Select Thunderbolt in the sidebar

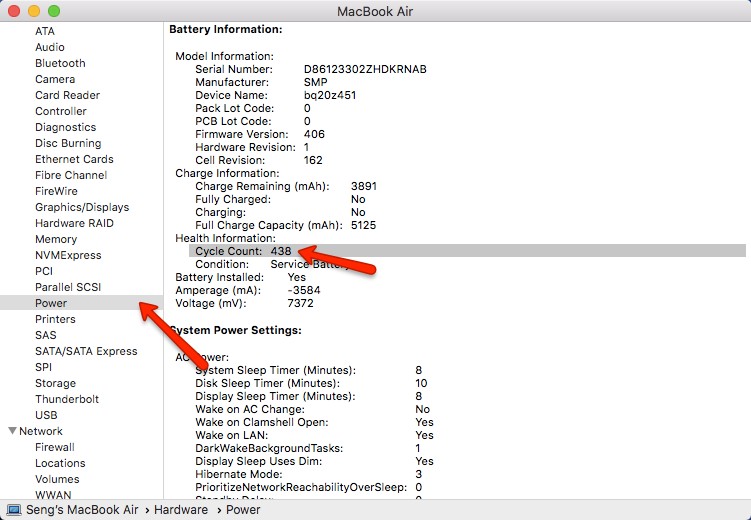[67, 399]
